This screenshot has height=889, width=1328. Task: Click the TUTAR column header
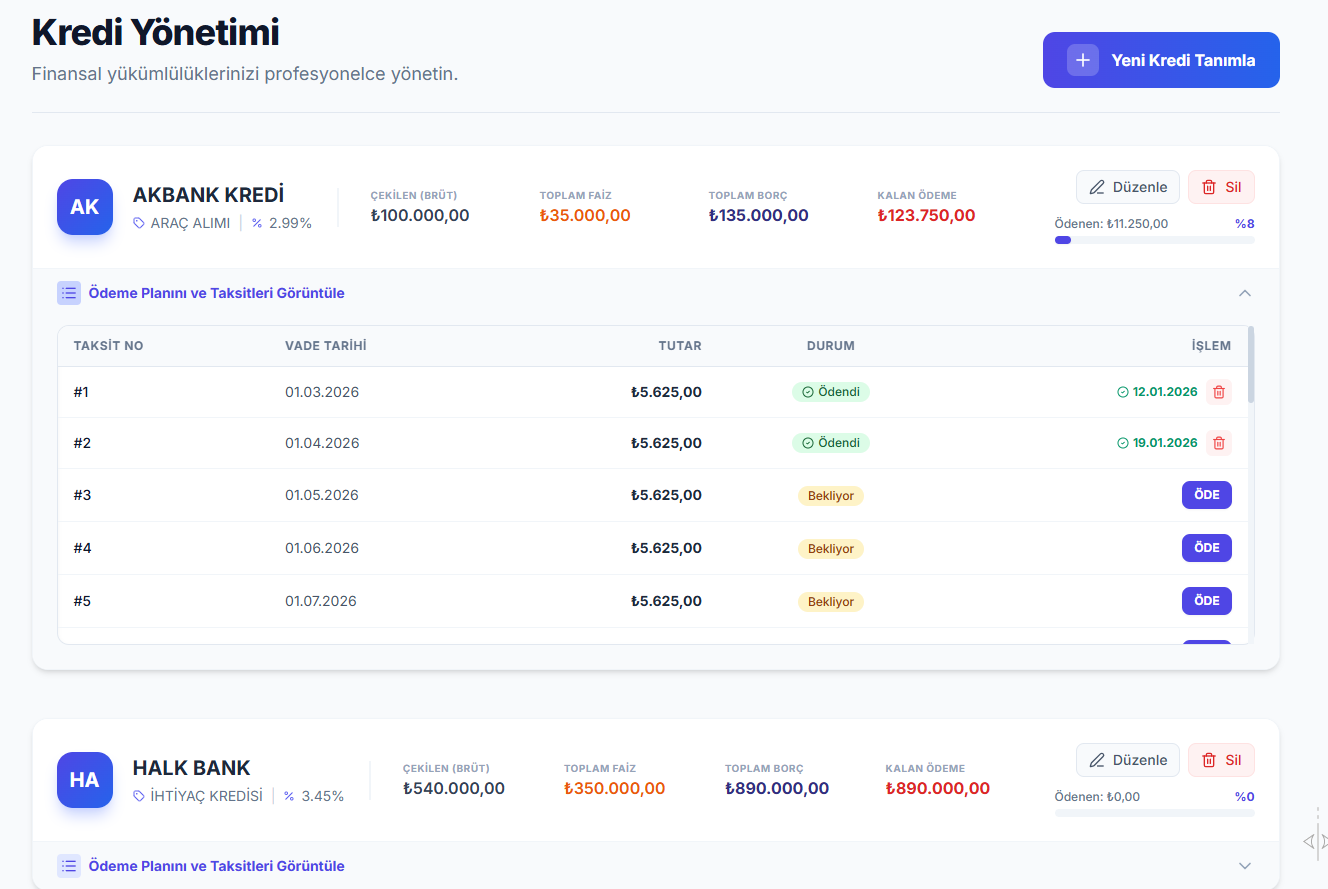coord(679,346)
